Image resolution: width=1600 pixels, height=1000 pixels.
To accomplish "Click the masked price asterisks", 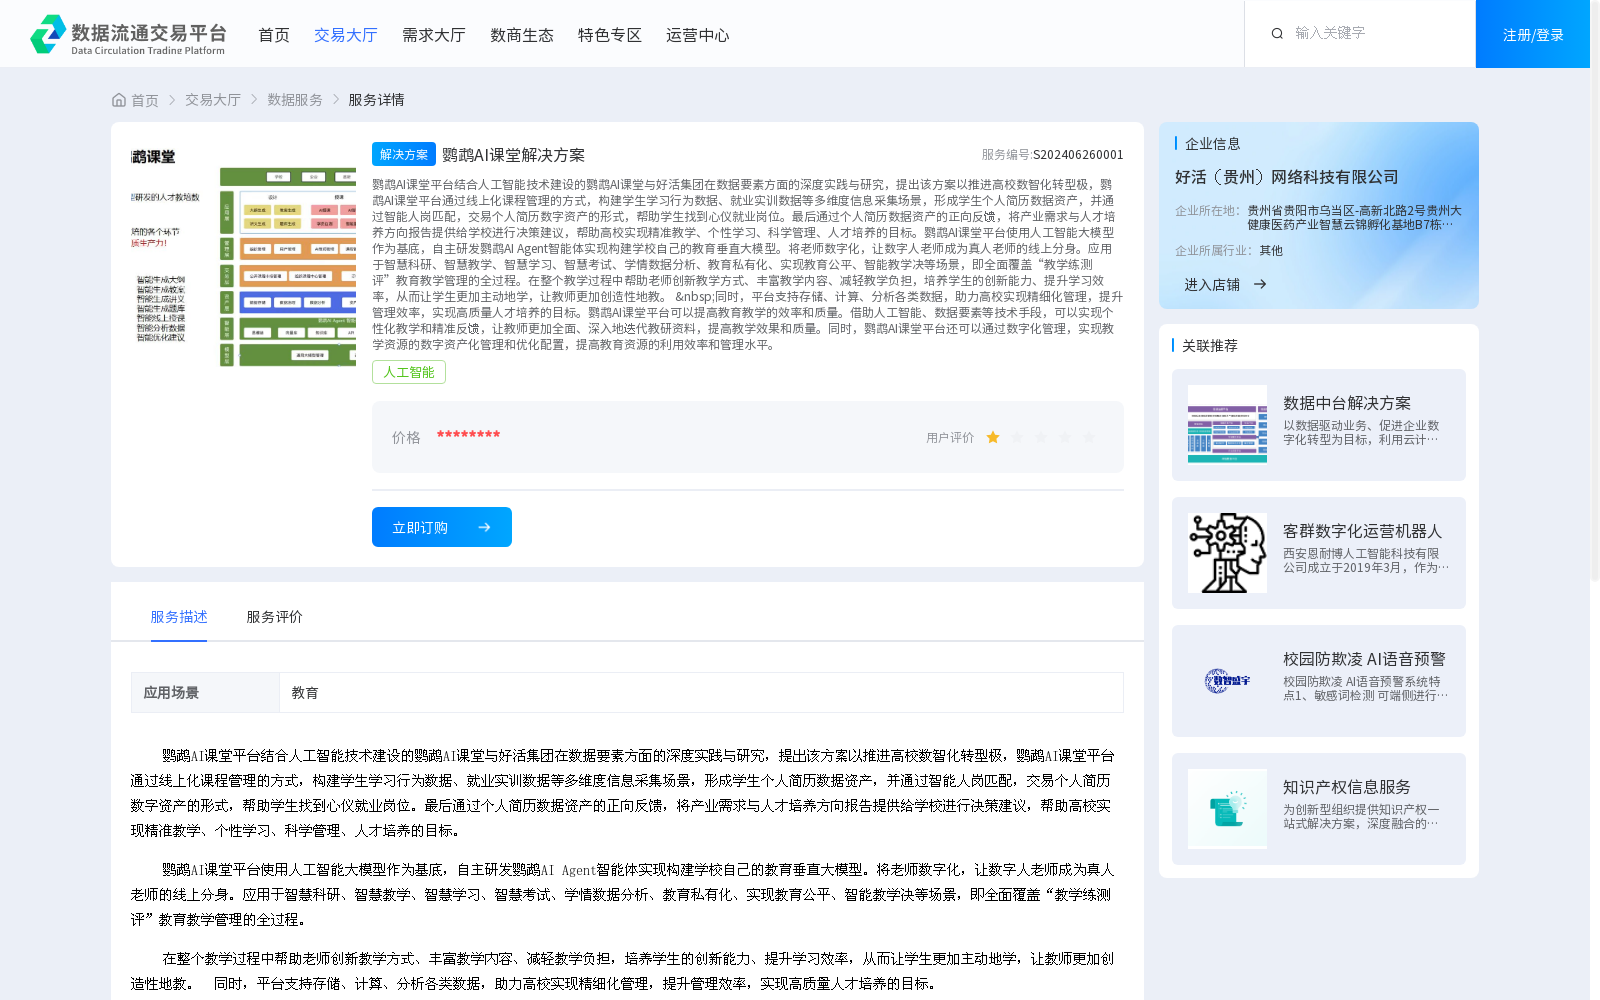I will (x=468, y=435).
